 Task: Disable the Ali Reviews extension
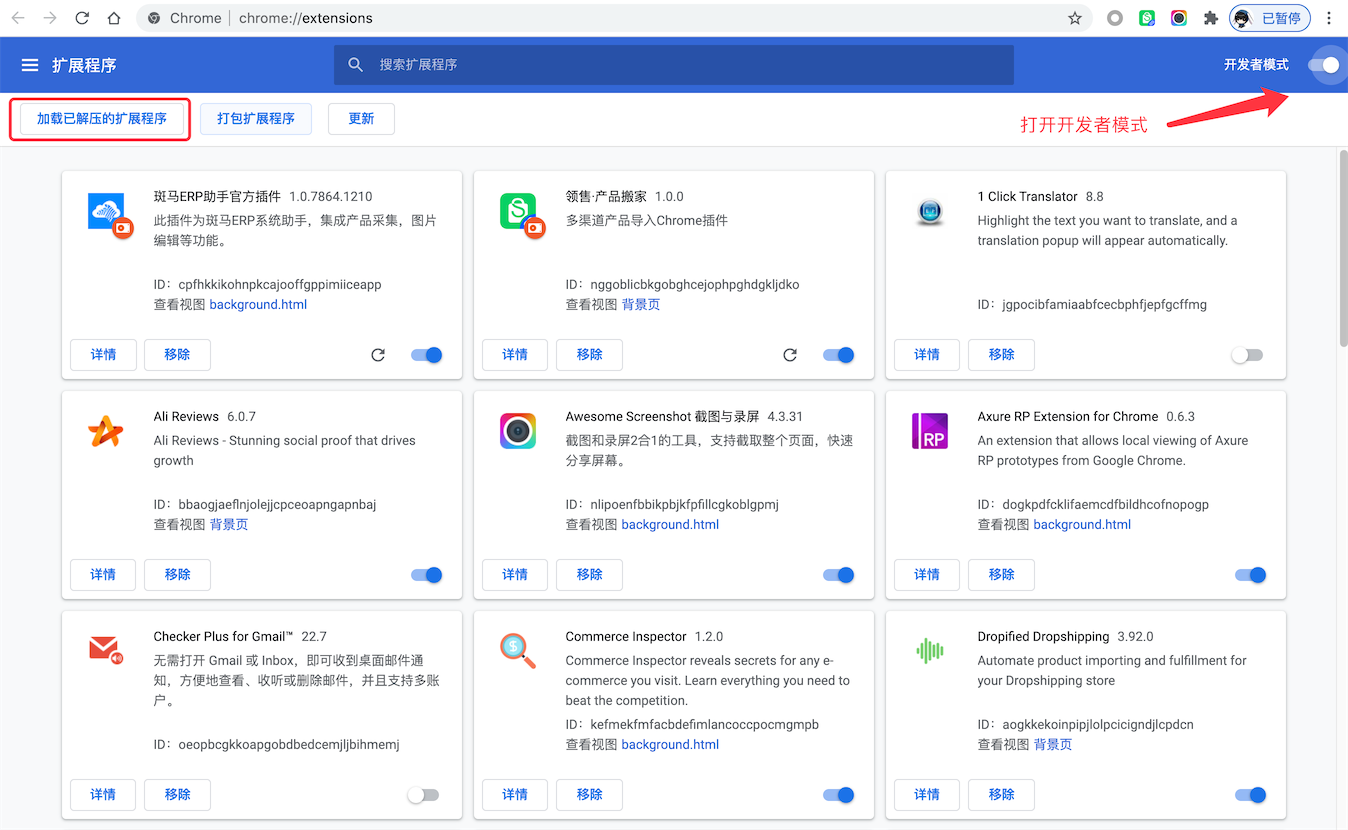tap(427, 575)
